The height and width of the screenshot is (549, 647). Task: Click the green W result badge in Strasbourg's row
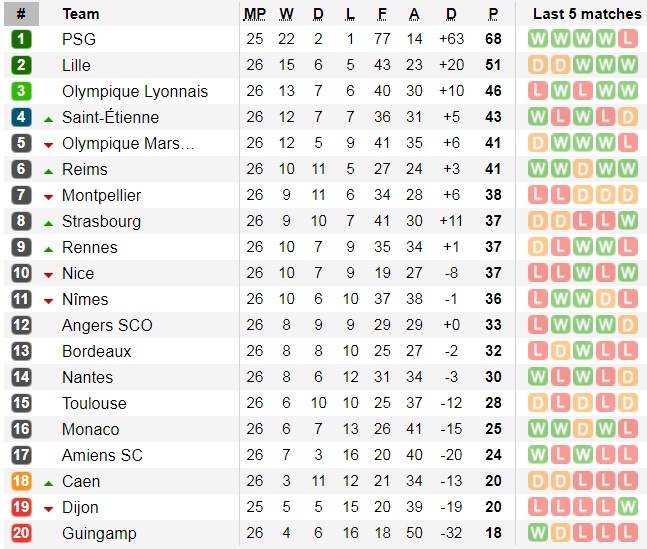[x=627, y=221]
